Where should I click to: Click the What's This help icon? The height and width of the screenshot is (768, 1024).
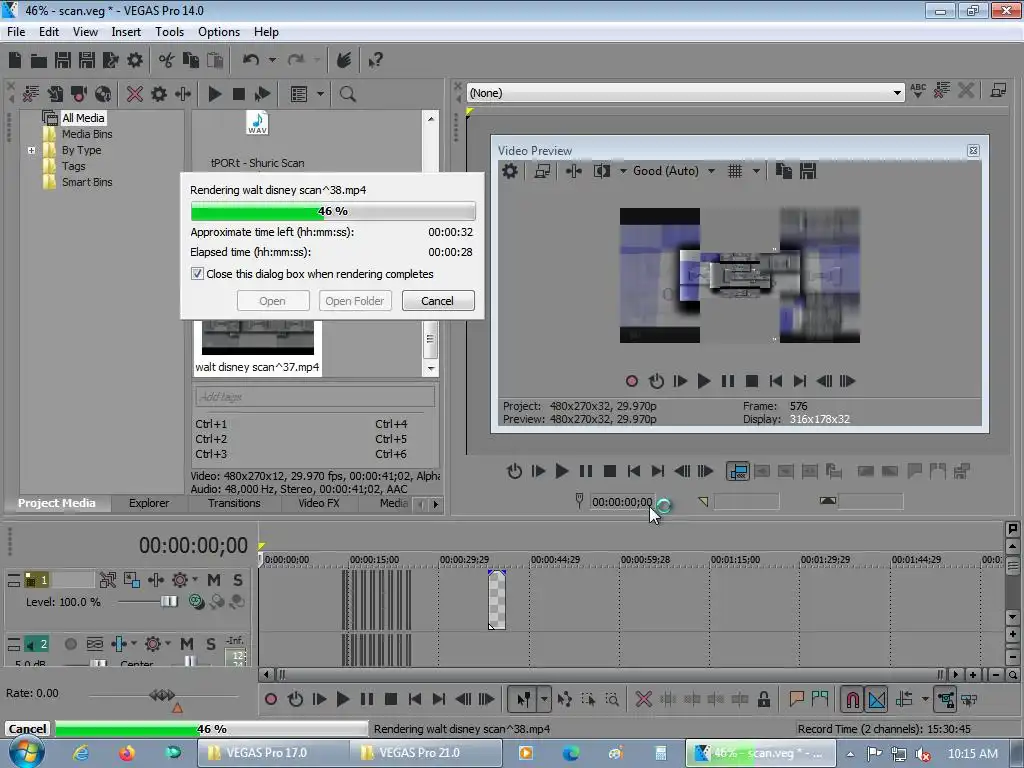click(375, 61)
